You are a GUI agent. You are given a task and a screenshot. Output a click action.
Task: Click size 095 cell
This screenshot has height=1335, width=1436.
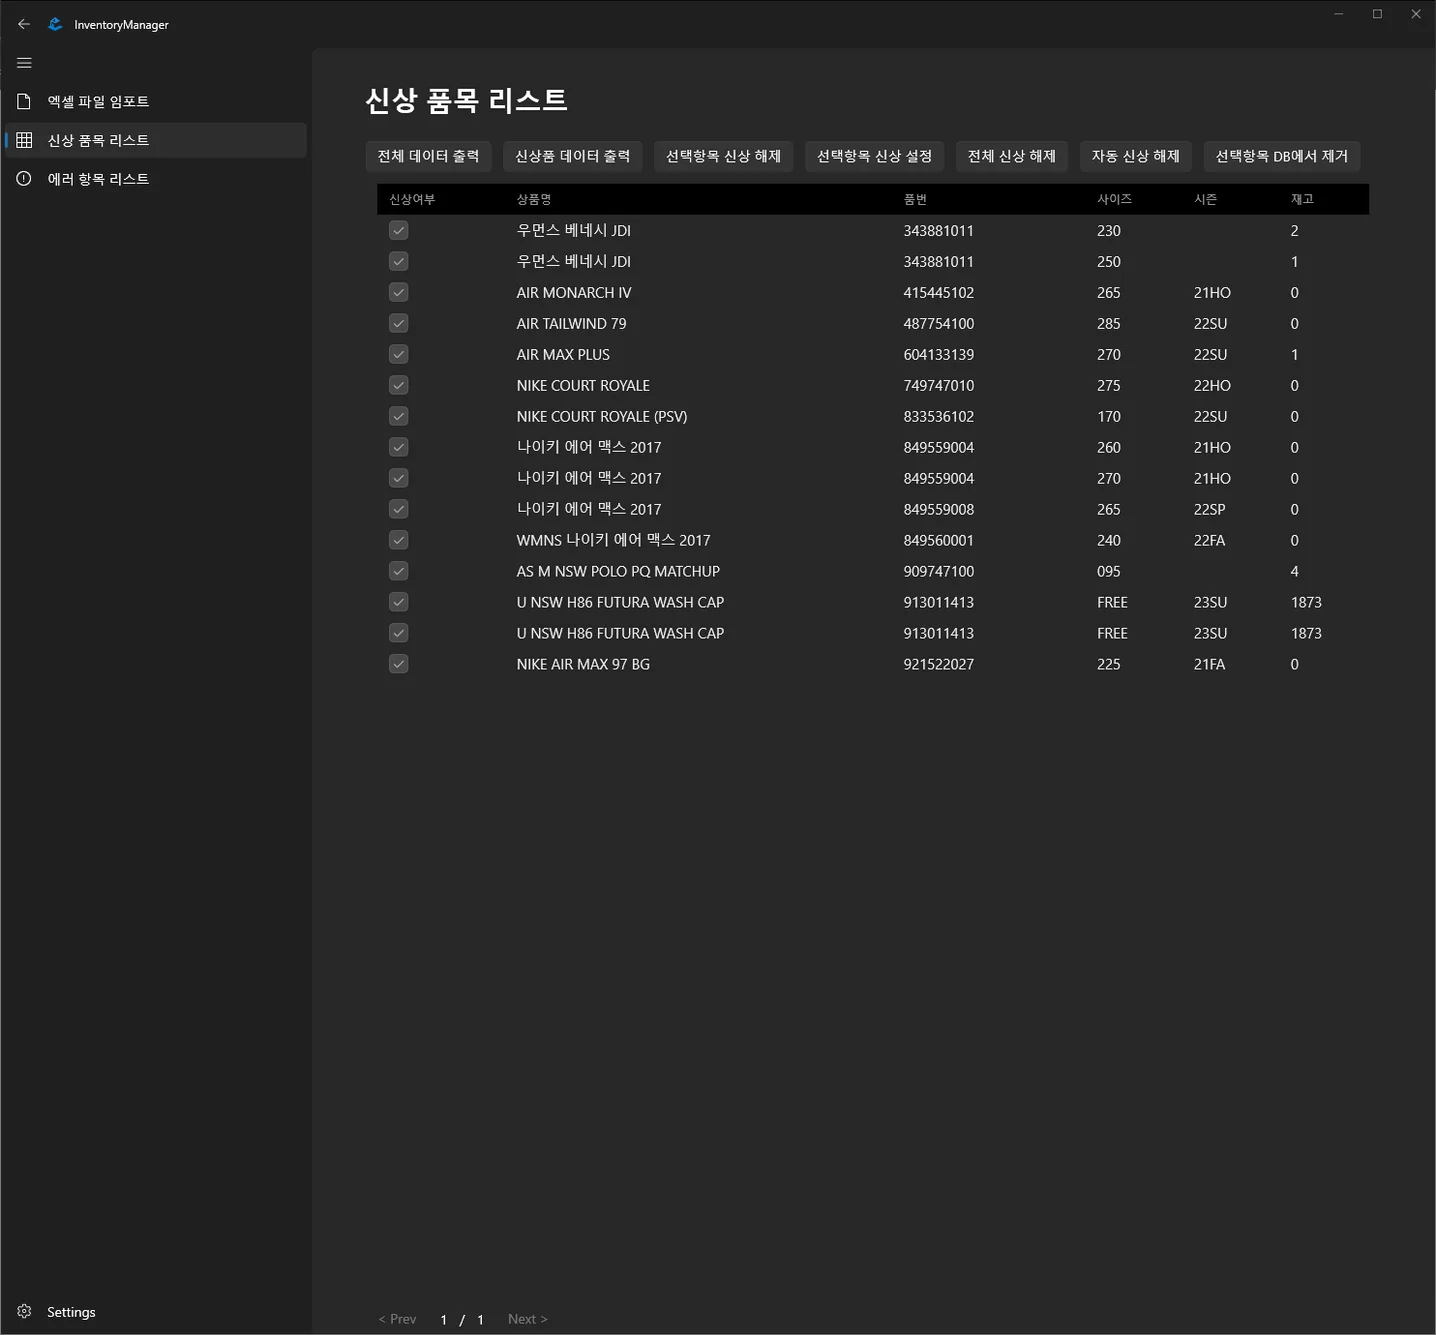1108,571
